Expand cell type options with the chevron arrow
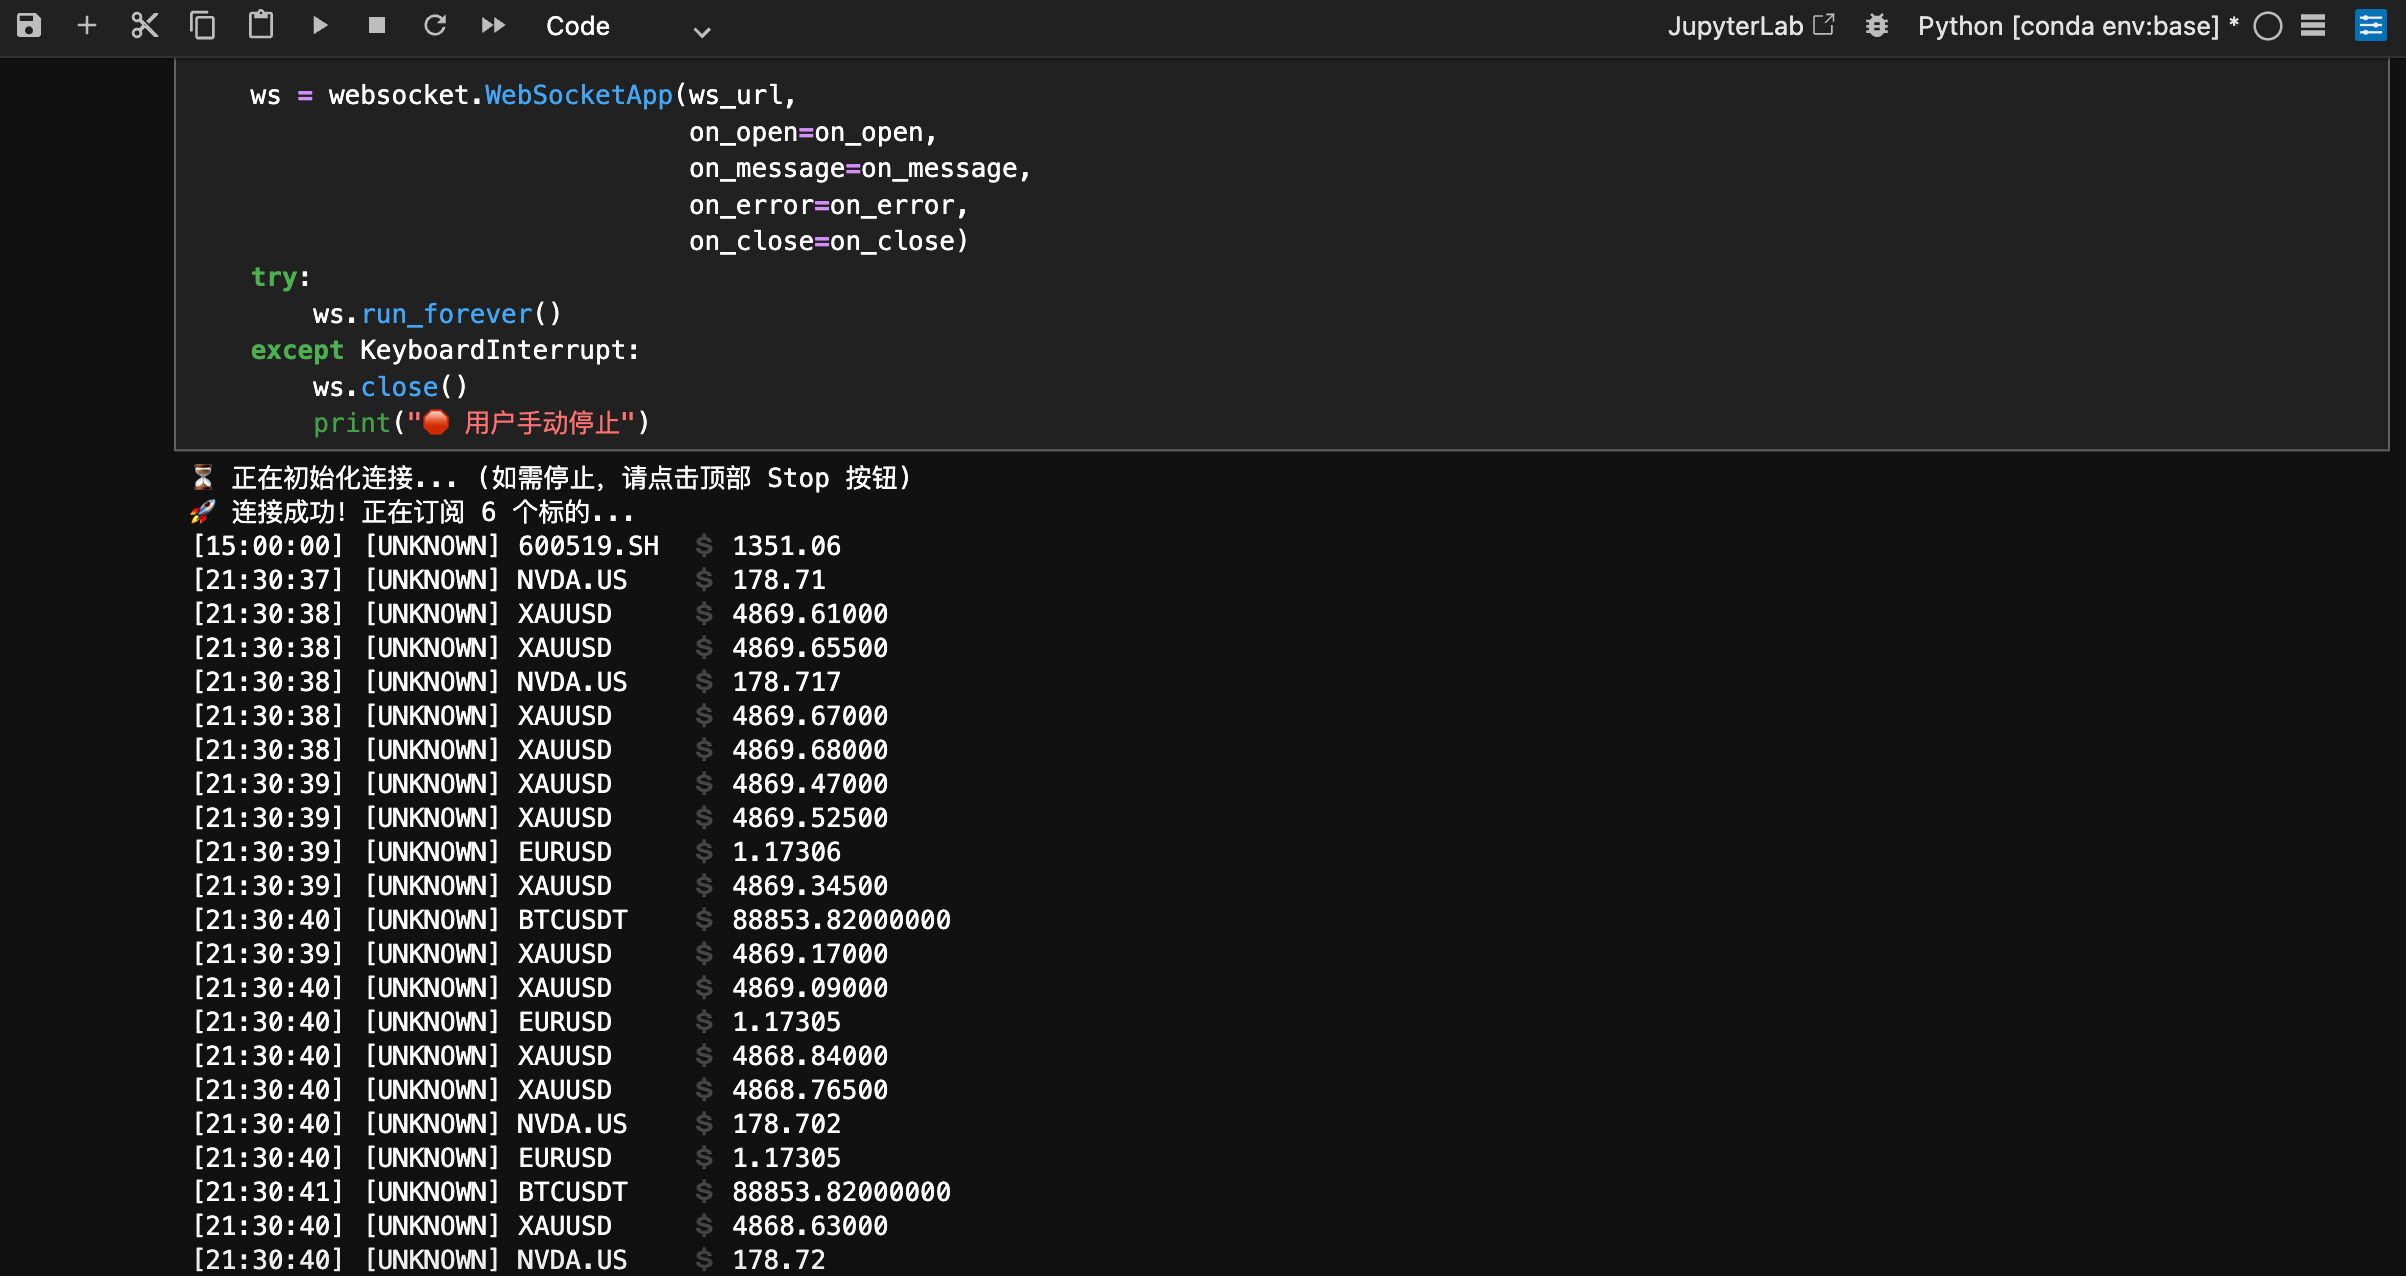 point(702,31)
